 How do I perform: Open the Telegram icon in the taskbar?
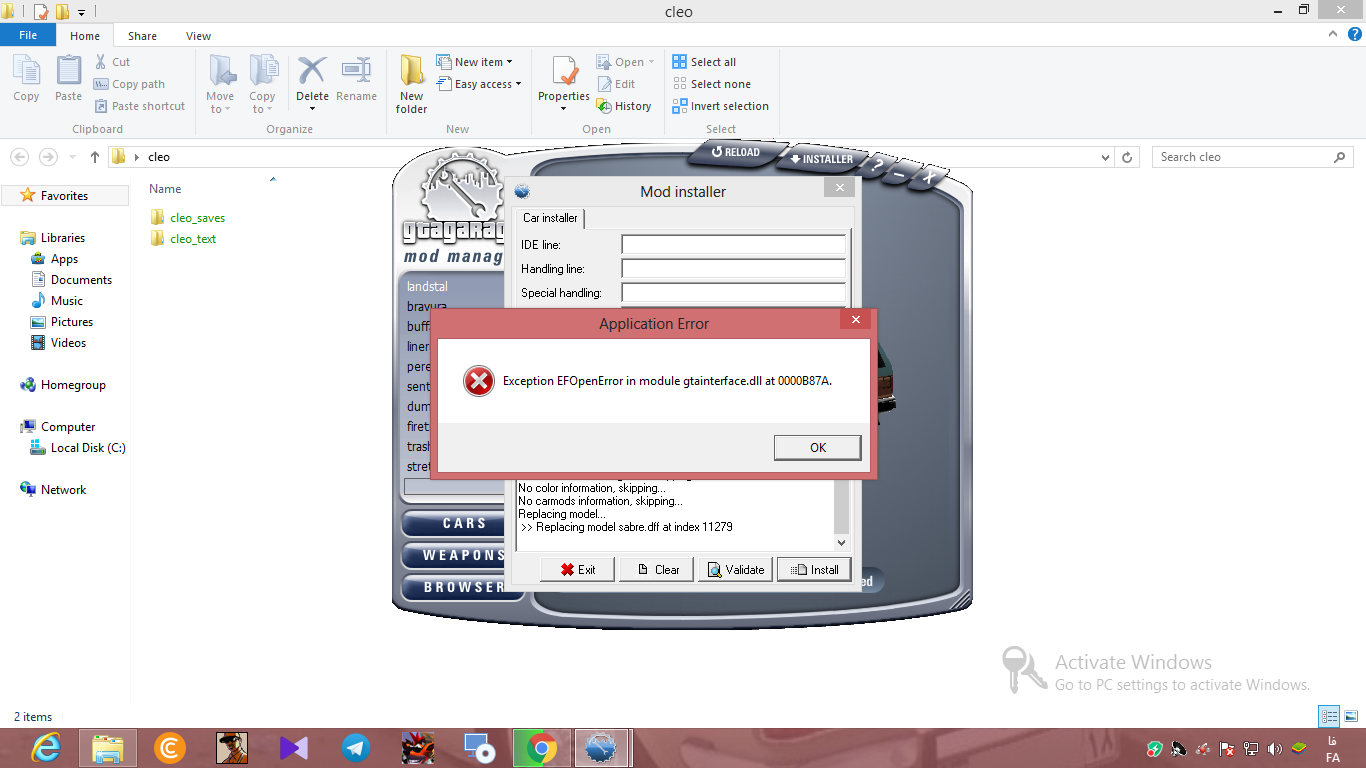pos(355,747)
